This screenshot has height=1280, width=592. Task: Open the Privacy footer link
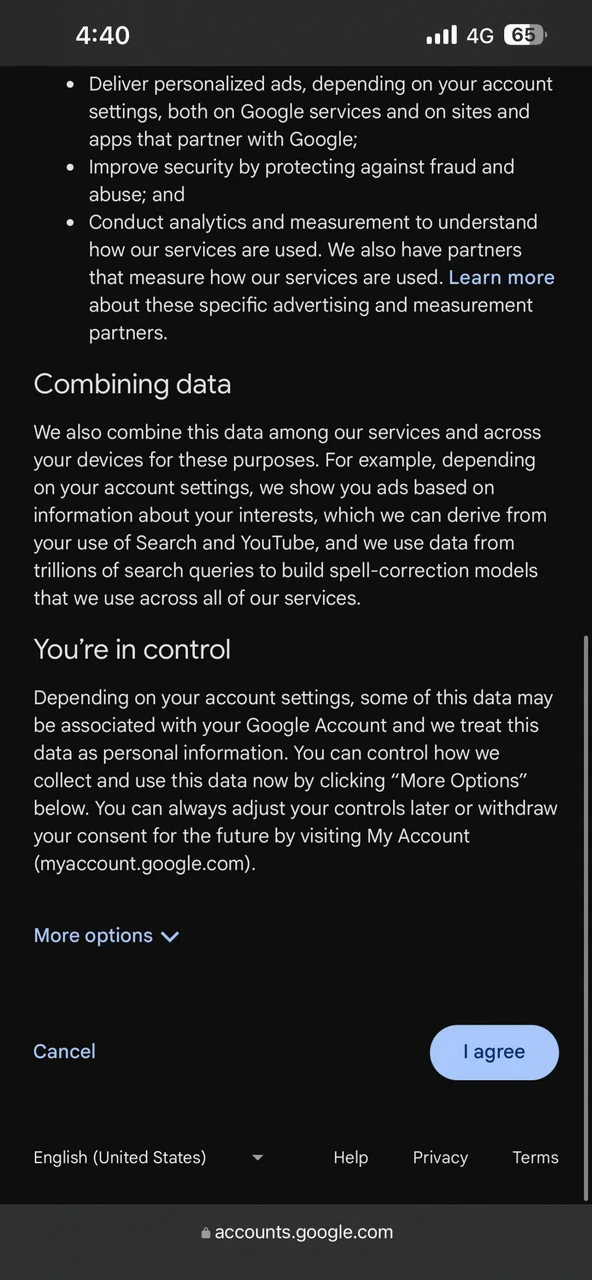(440, 1157)
